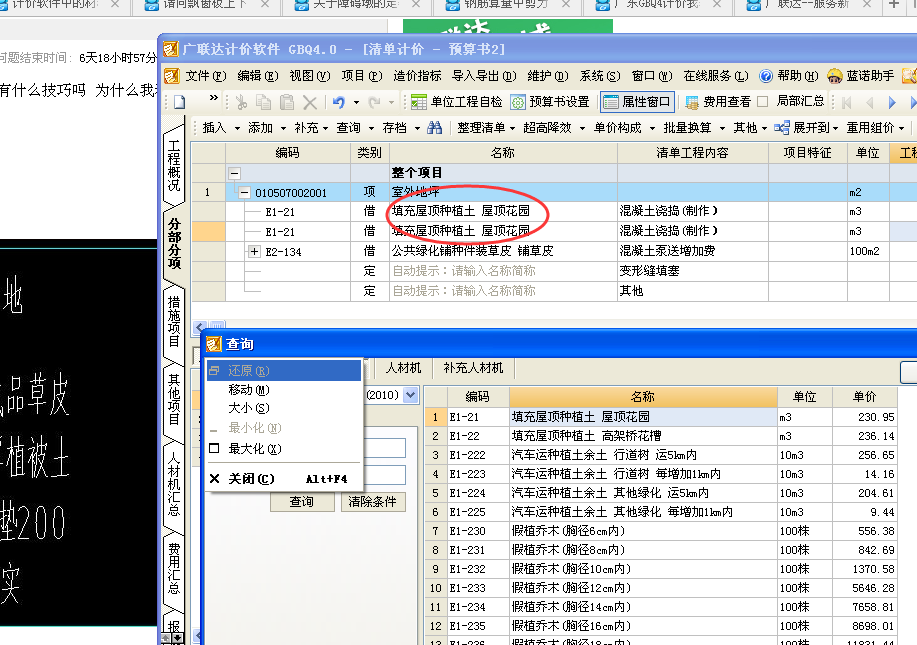Select row E1-22 填充屋顶种植土 高架桥花槽
Screen dimensions: 917x645
tap(660, 436)
